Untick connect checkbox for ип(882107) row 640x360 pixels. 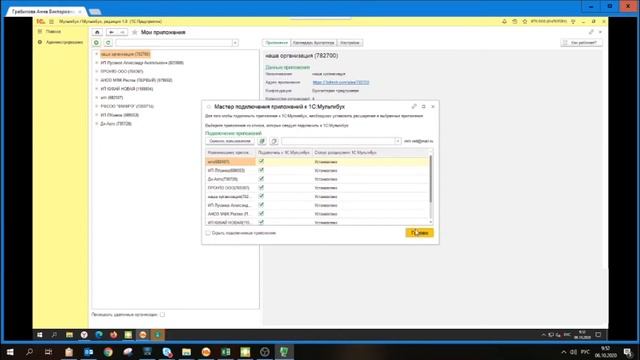261,162
